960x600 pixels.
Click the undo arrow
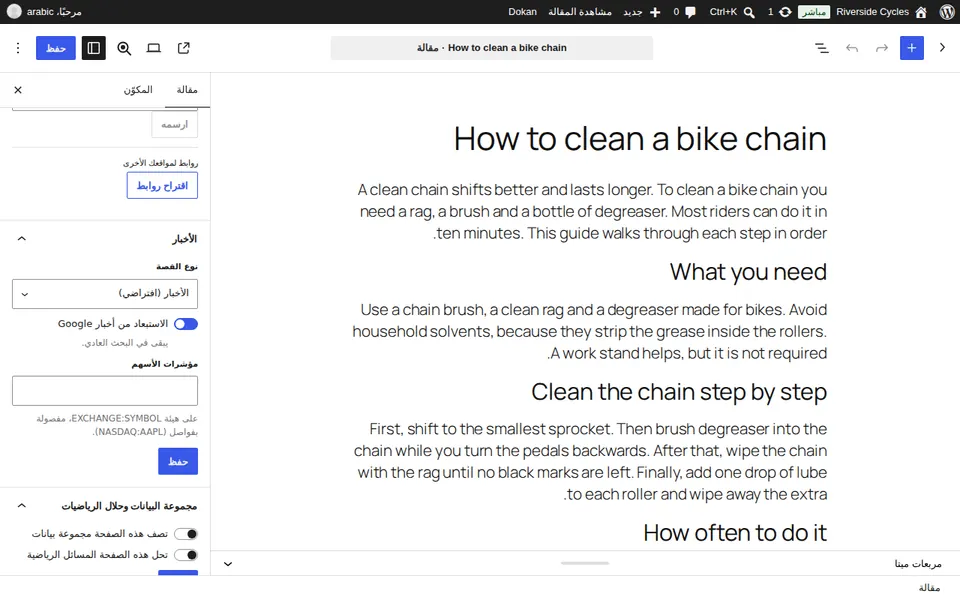tap(852, 48)
